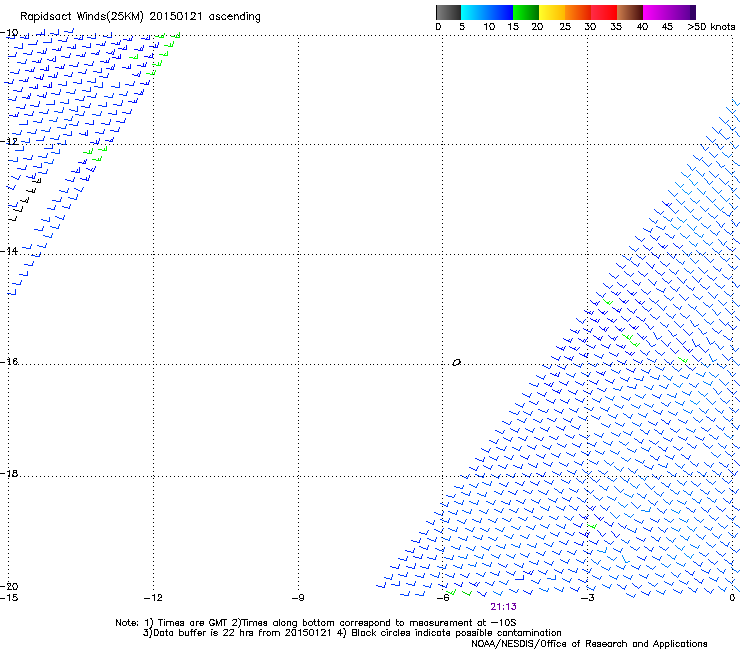Click the purple '21:13' time label
Viewport: 740px width, 650px height.
(503, 607)
